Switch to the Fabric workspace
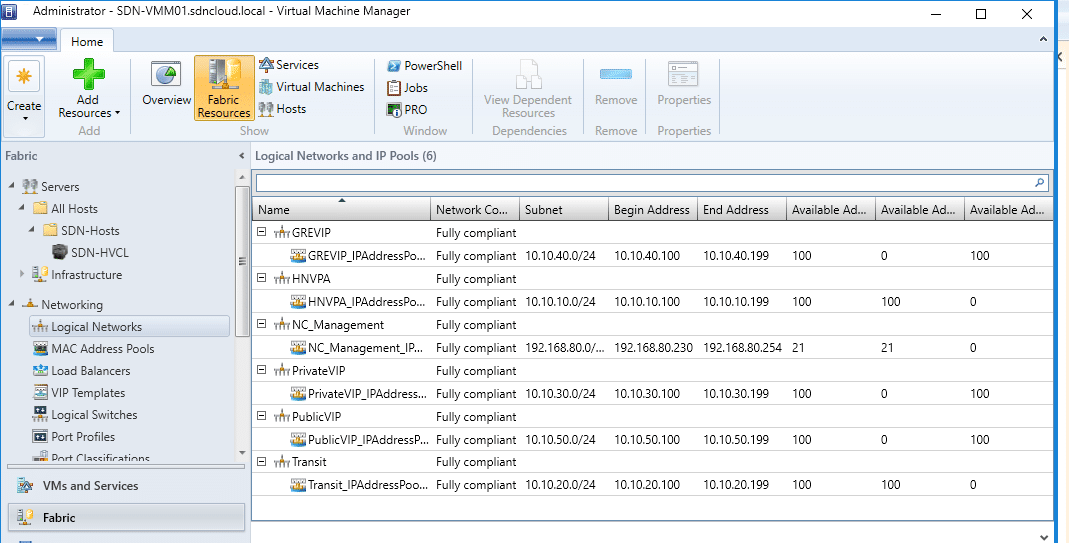1069x543 pixels. [125, 517]
